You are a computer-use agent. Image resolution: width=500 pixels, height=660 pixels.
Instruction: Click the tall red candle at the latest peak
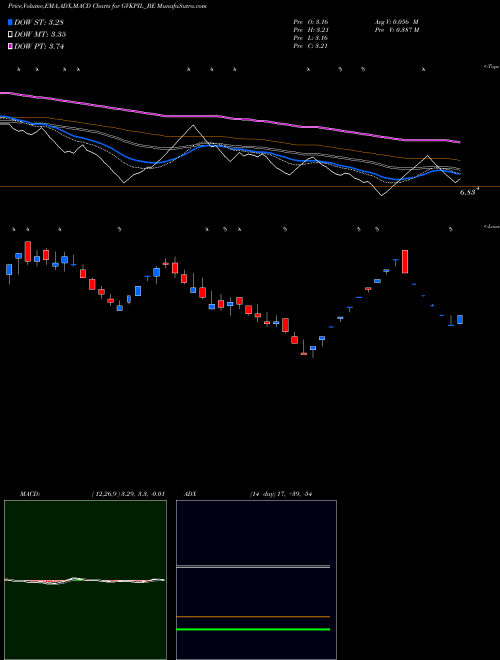click(405, 261)
